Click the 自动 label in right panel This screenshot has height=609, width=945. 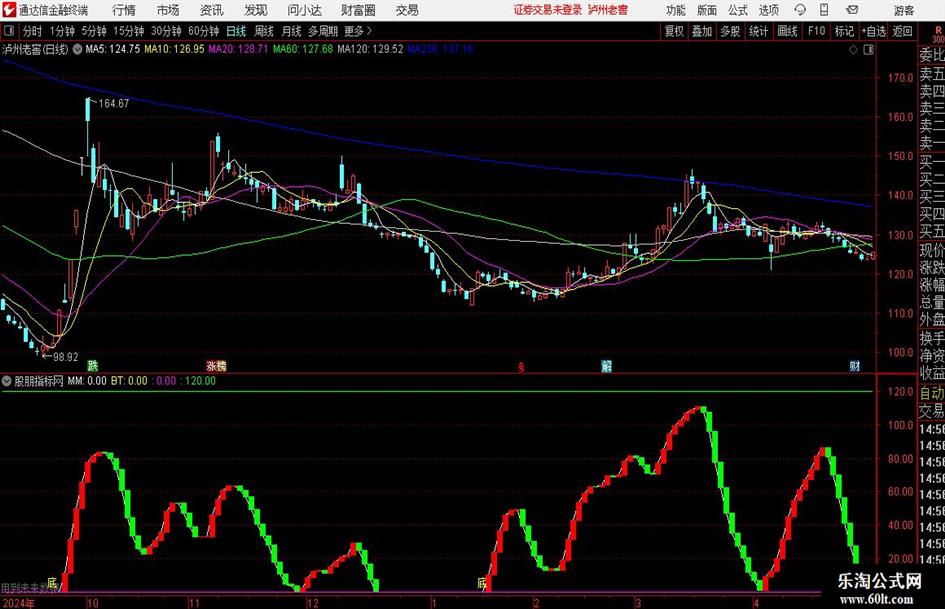tap(932, 393)
